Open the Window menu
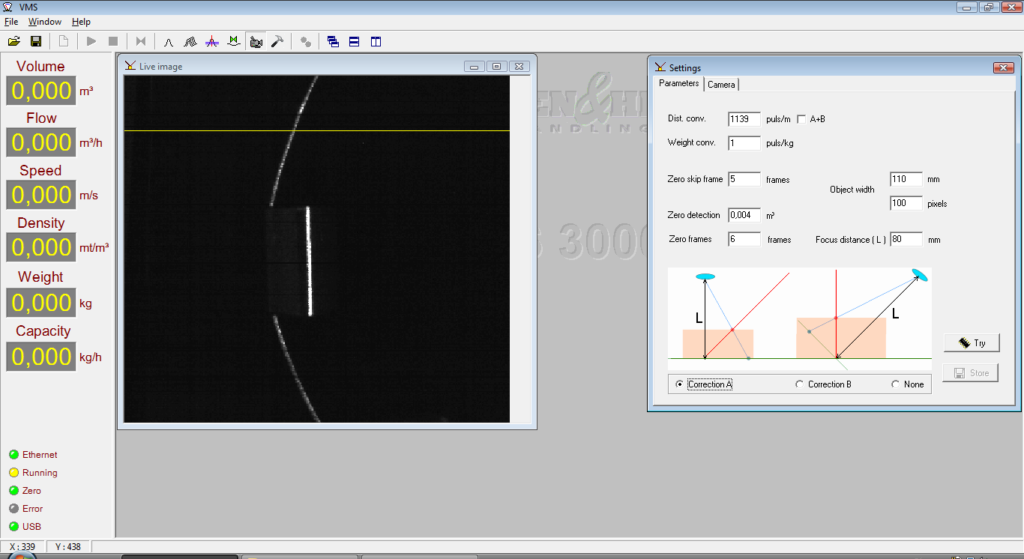The height and width of the screenshot is (559, 1024). tap(44, 22)
